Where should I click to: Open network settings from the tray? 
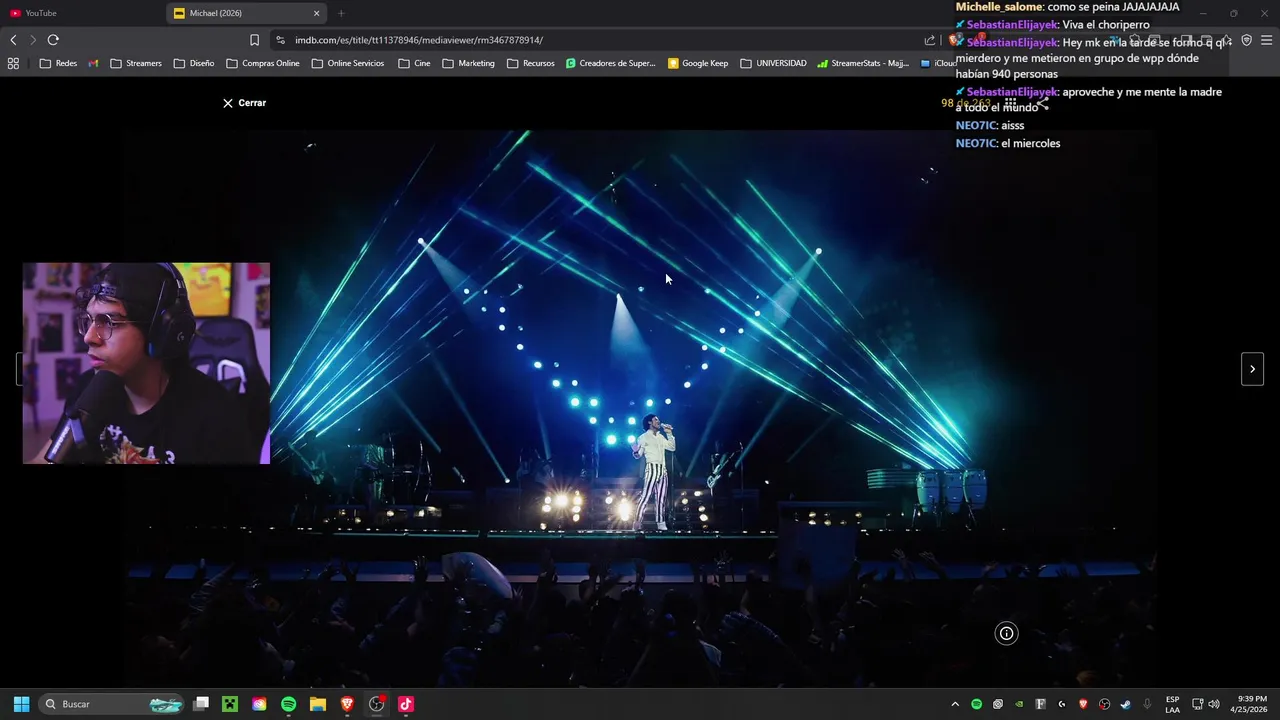1198,704
